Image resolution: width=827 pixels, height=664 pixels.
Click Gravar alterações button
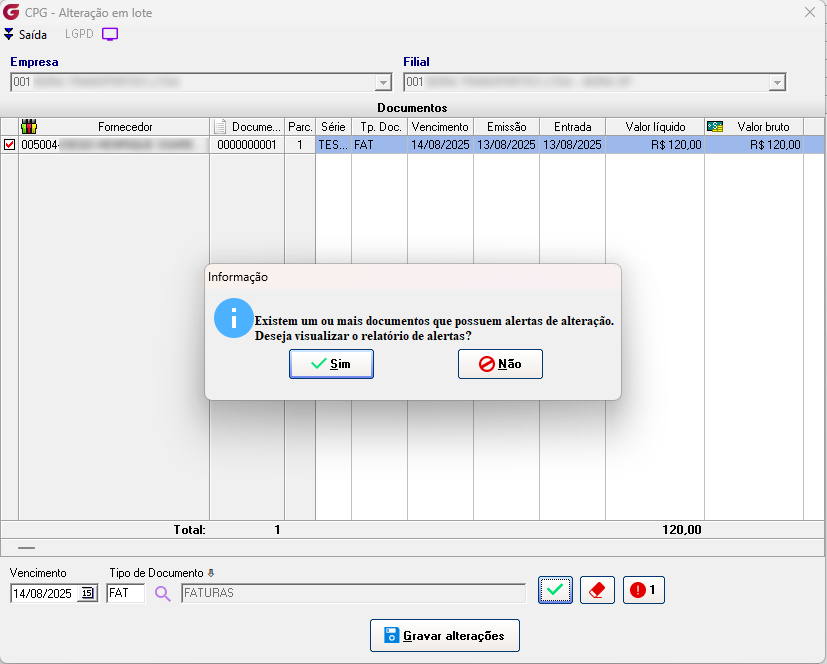tap(445, 636)
